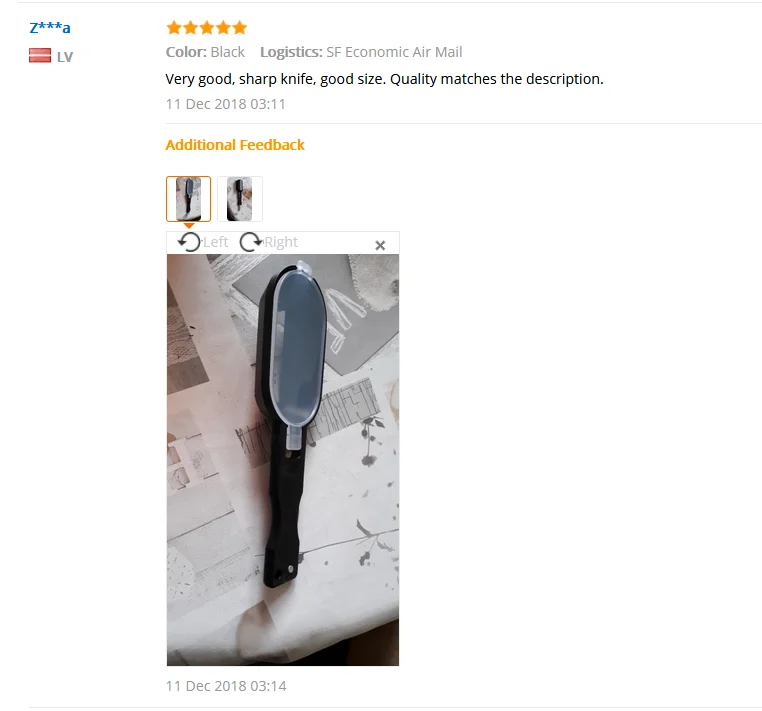Screen dimensions: 762x711
Task: Click the SF Economic Air Mail logistics text
Action: (394, 52)
